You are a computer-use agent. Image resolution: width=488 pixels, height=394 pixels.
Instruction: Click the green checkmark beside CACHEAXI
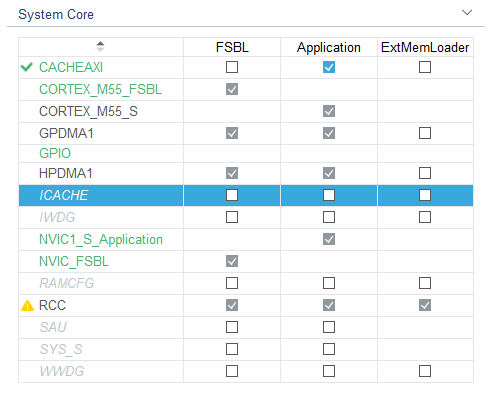(x=27, y=67)
